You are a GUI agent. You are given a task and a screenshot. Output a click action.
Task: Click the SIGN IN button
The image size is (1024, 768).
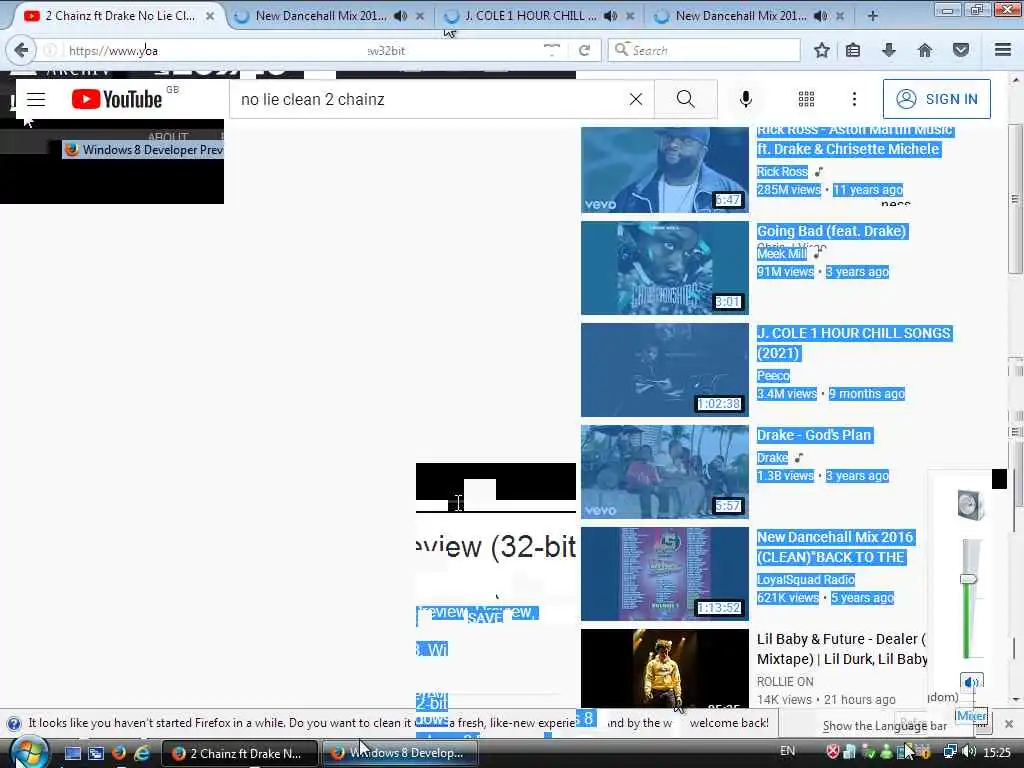tap(936, 99)
